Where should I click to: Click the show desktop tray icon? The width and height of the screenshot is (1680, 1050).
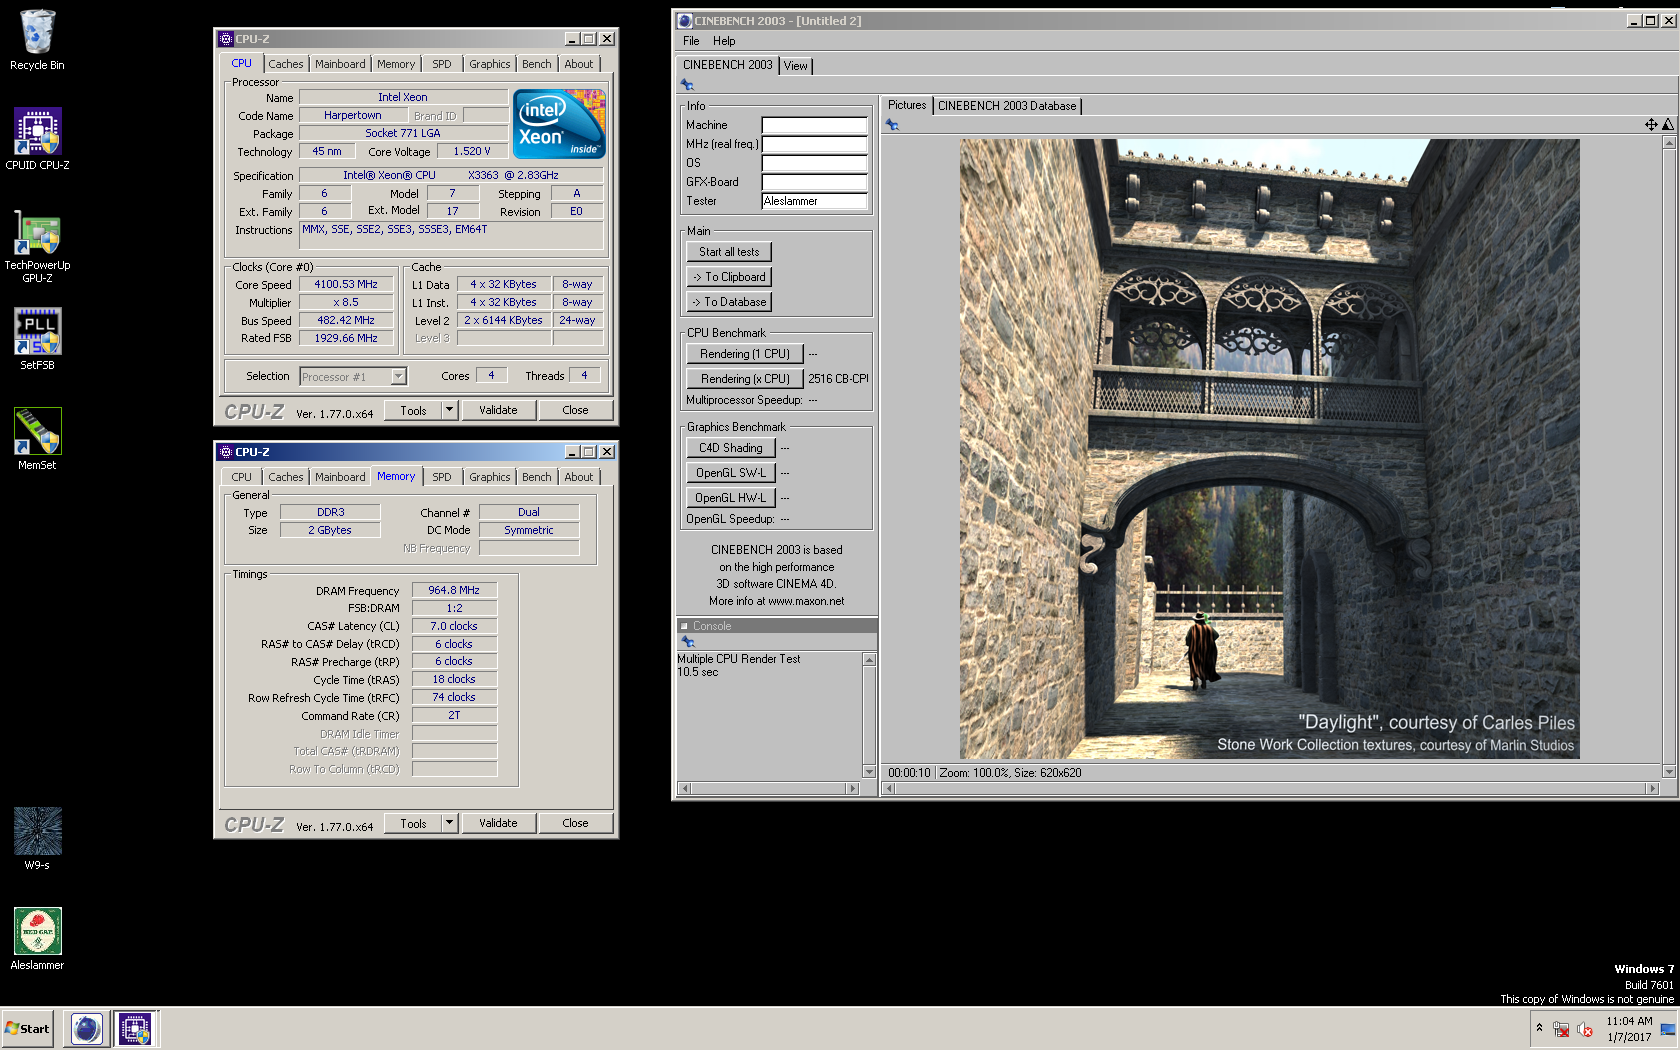[x=1667, y=1029]
